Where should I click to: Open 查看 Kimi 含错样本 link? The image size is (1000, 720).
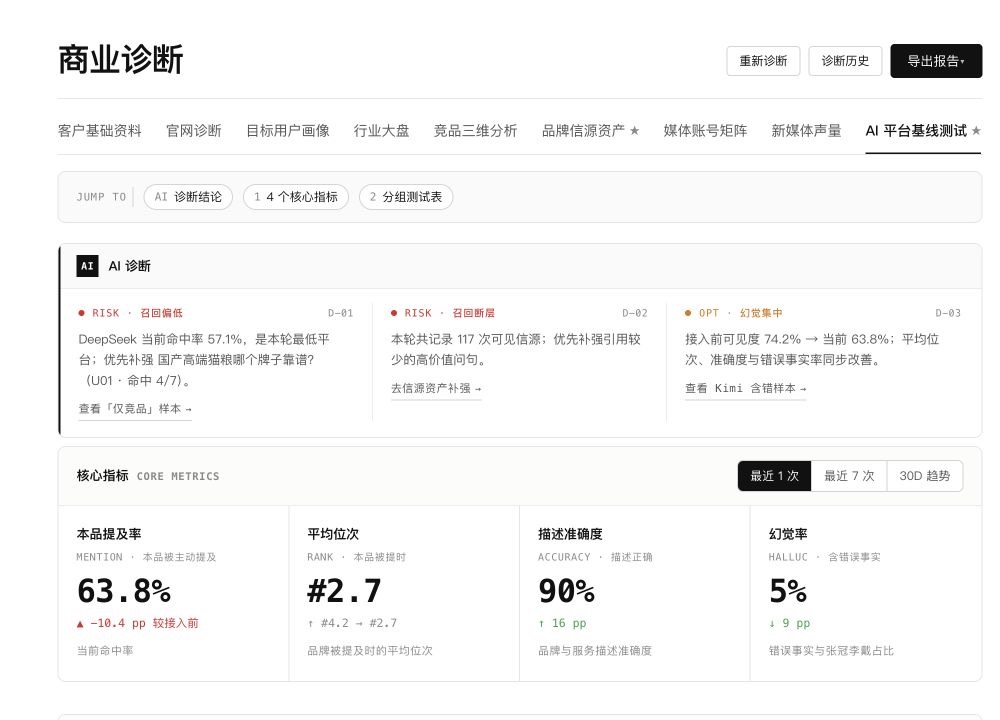coord(746,388)
